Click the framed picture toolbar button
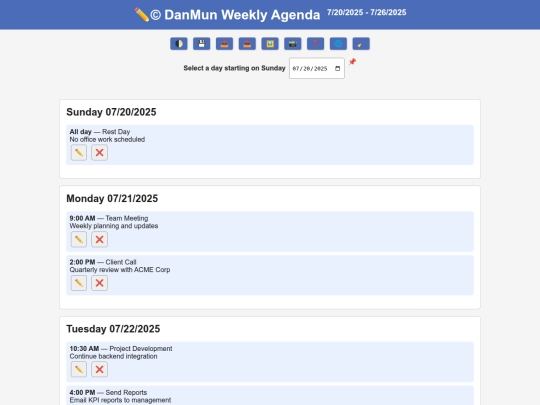This screenshot has width=540, height=405. click(x=270, y=44)
